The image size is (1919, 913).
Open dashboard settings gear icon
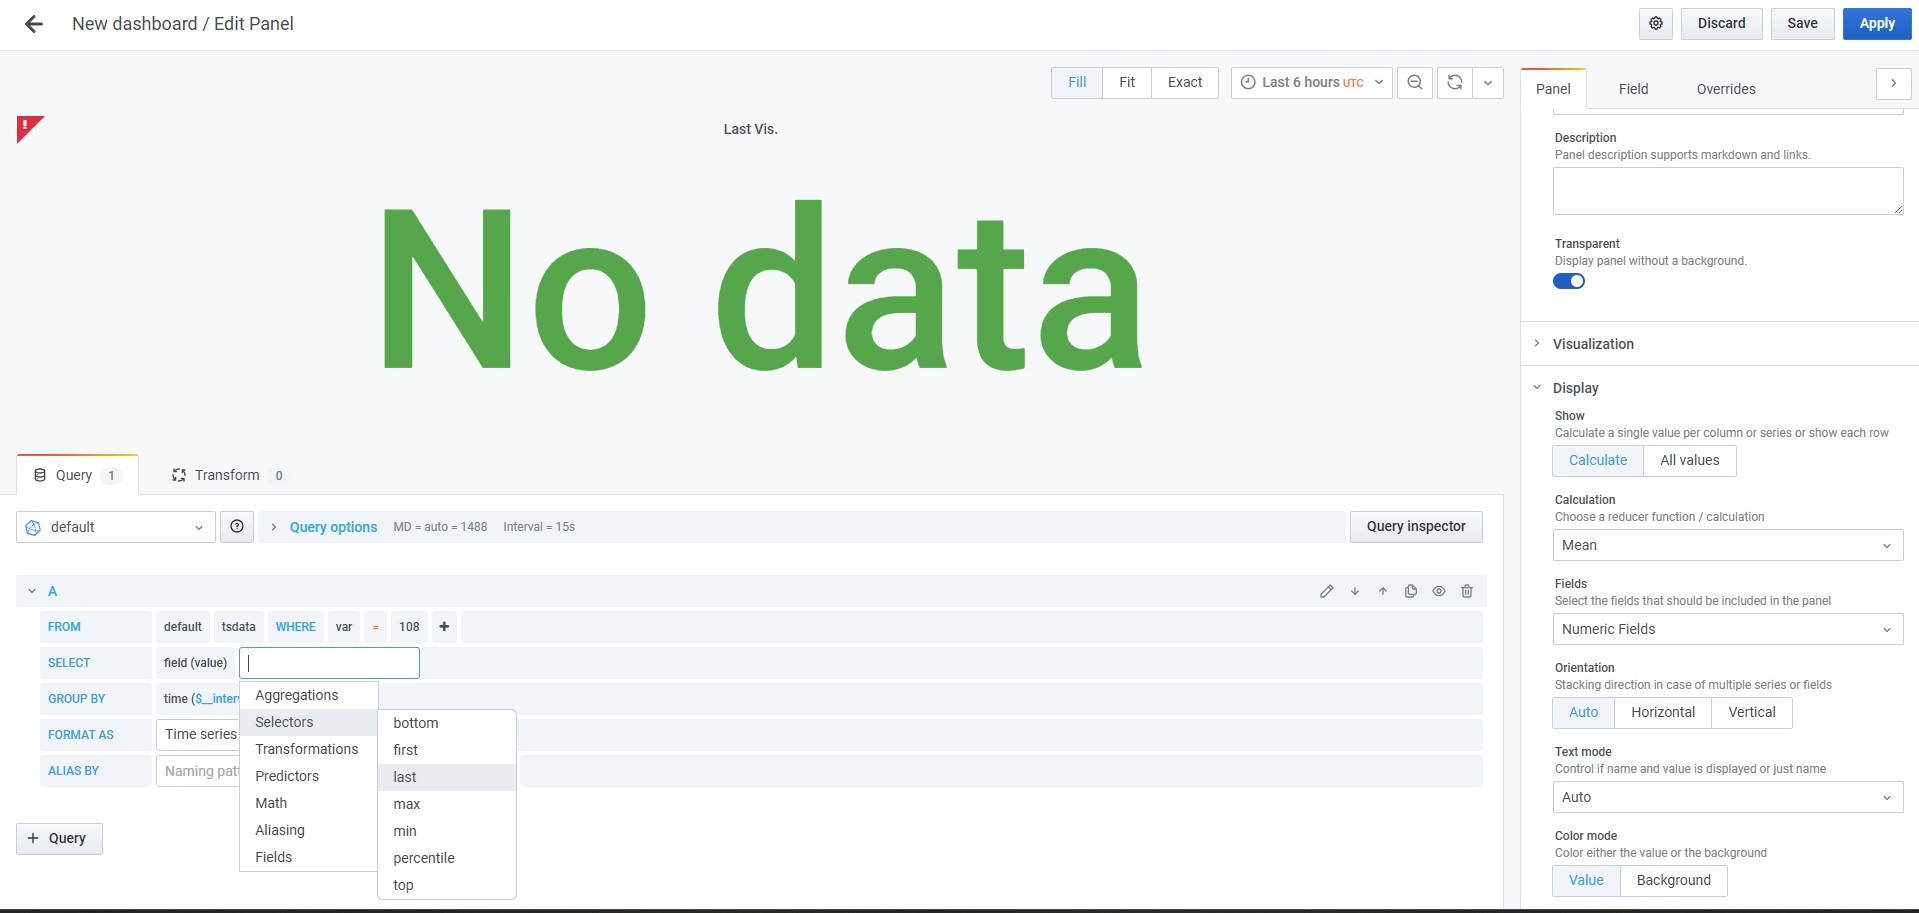point(1656,24)
